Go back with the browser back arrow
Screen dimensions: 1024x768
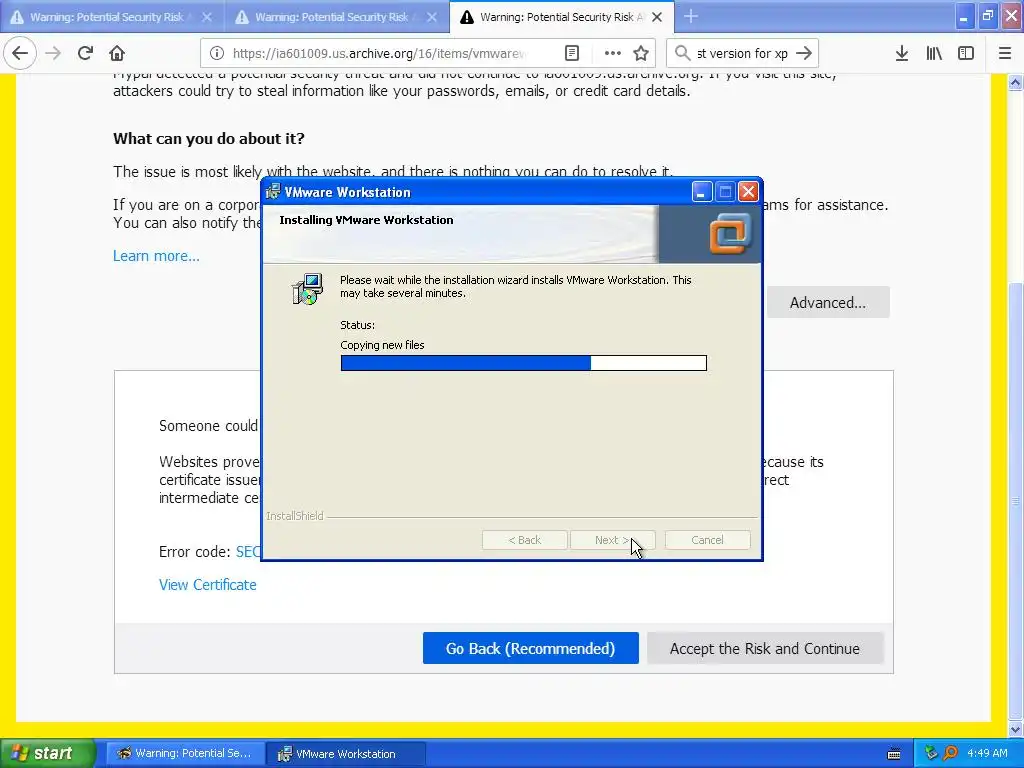pos(20,53)
